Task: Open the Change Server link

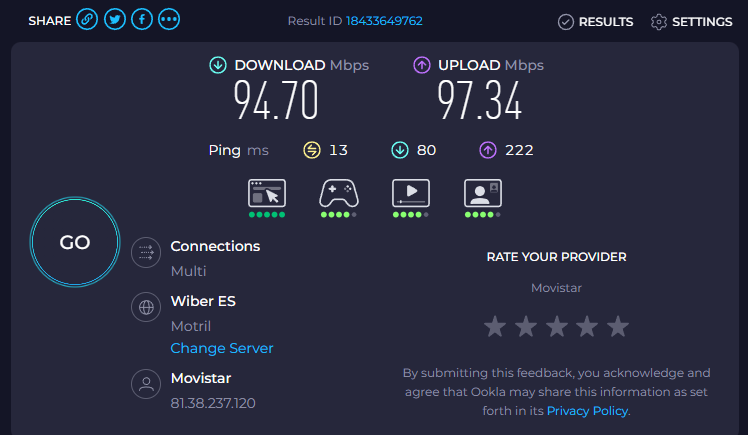Action: (222, 348)
